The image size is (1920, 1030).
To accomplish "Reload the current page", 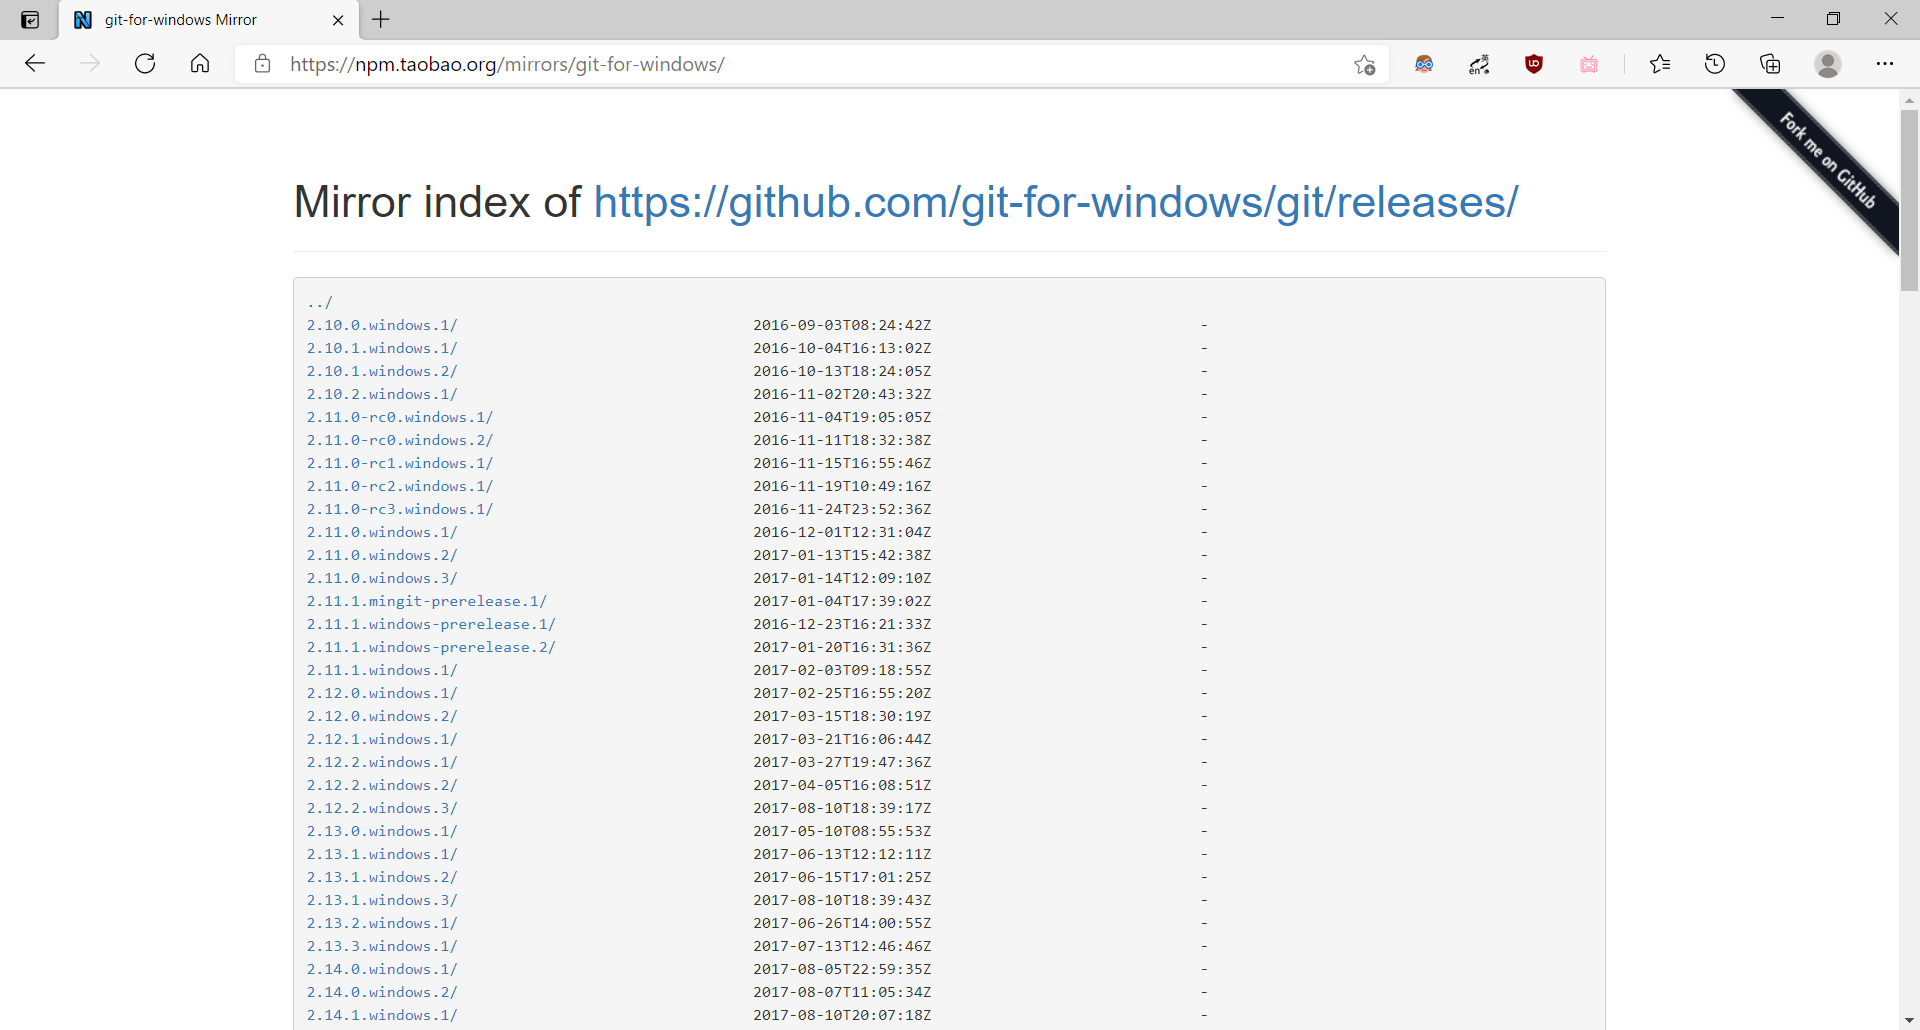I will pos(145,63).
